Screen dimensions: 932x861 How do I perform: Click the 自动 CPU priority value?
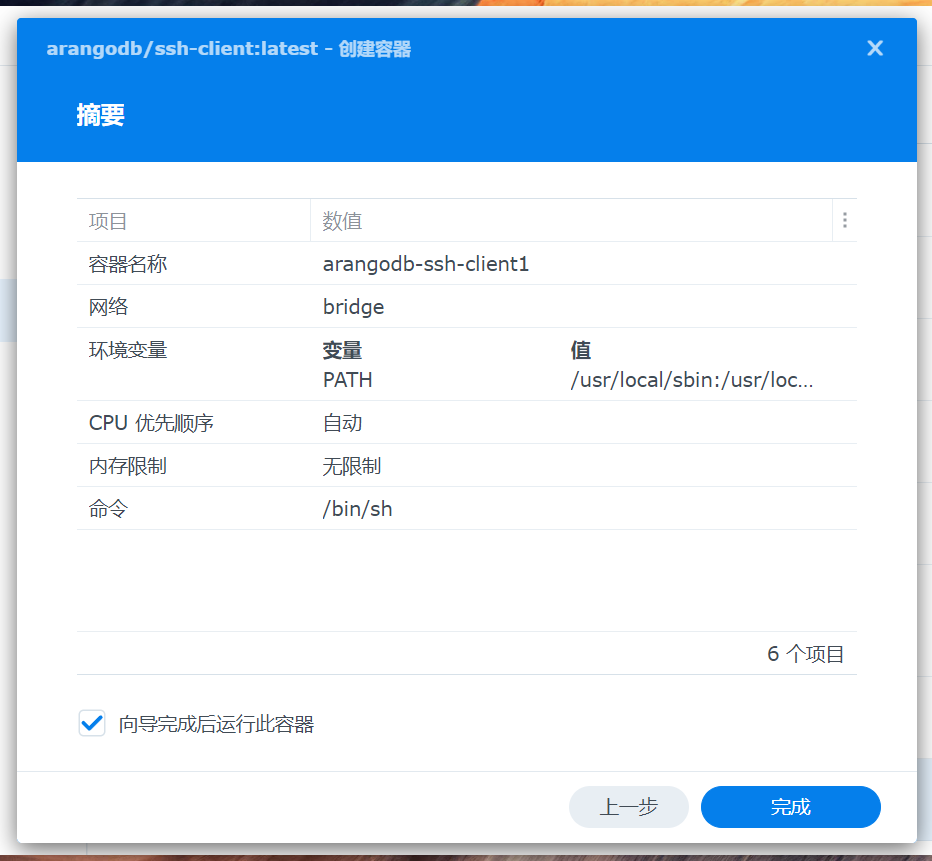(342, 423)
